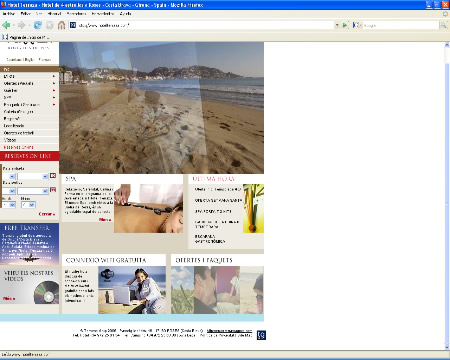Click the Free Transfer banner image
Screen dimensions: 450x360
tap(29, 244)
